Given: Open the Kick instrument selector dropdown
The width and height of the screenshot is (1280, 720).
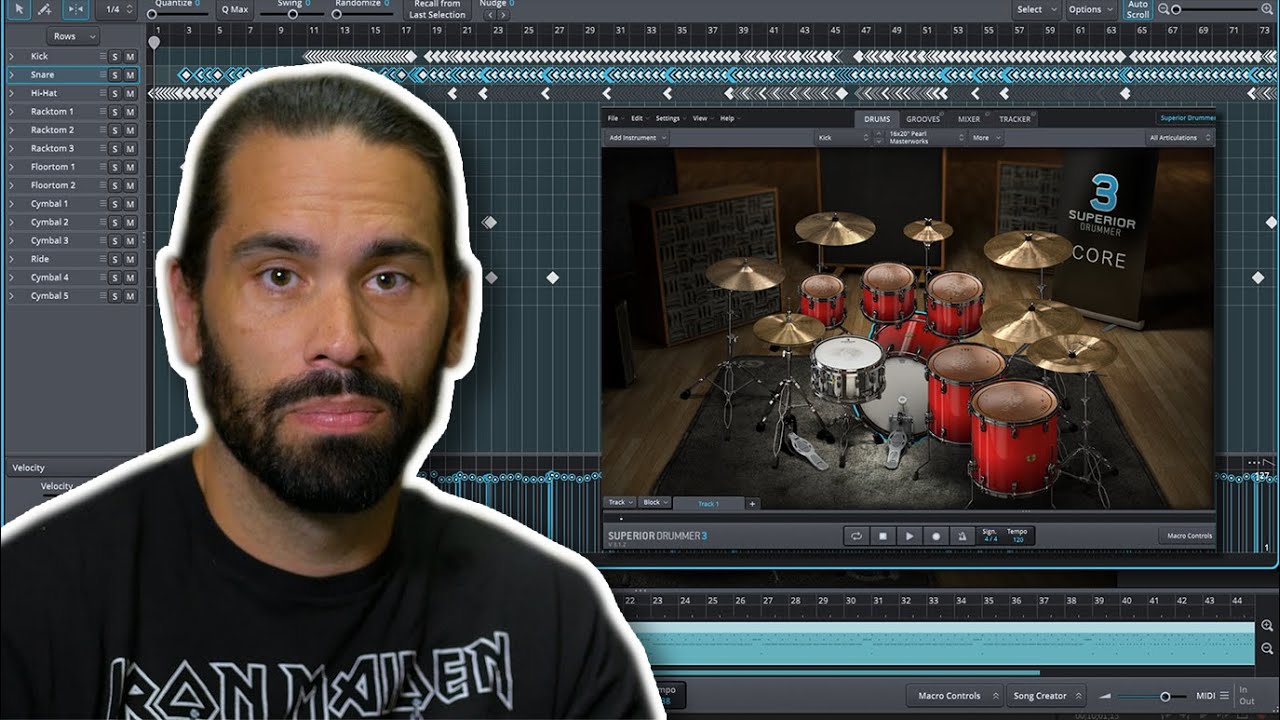Looking at the screenshot, I should [x=843, y=138].
